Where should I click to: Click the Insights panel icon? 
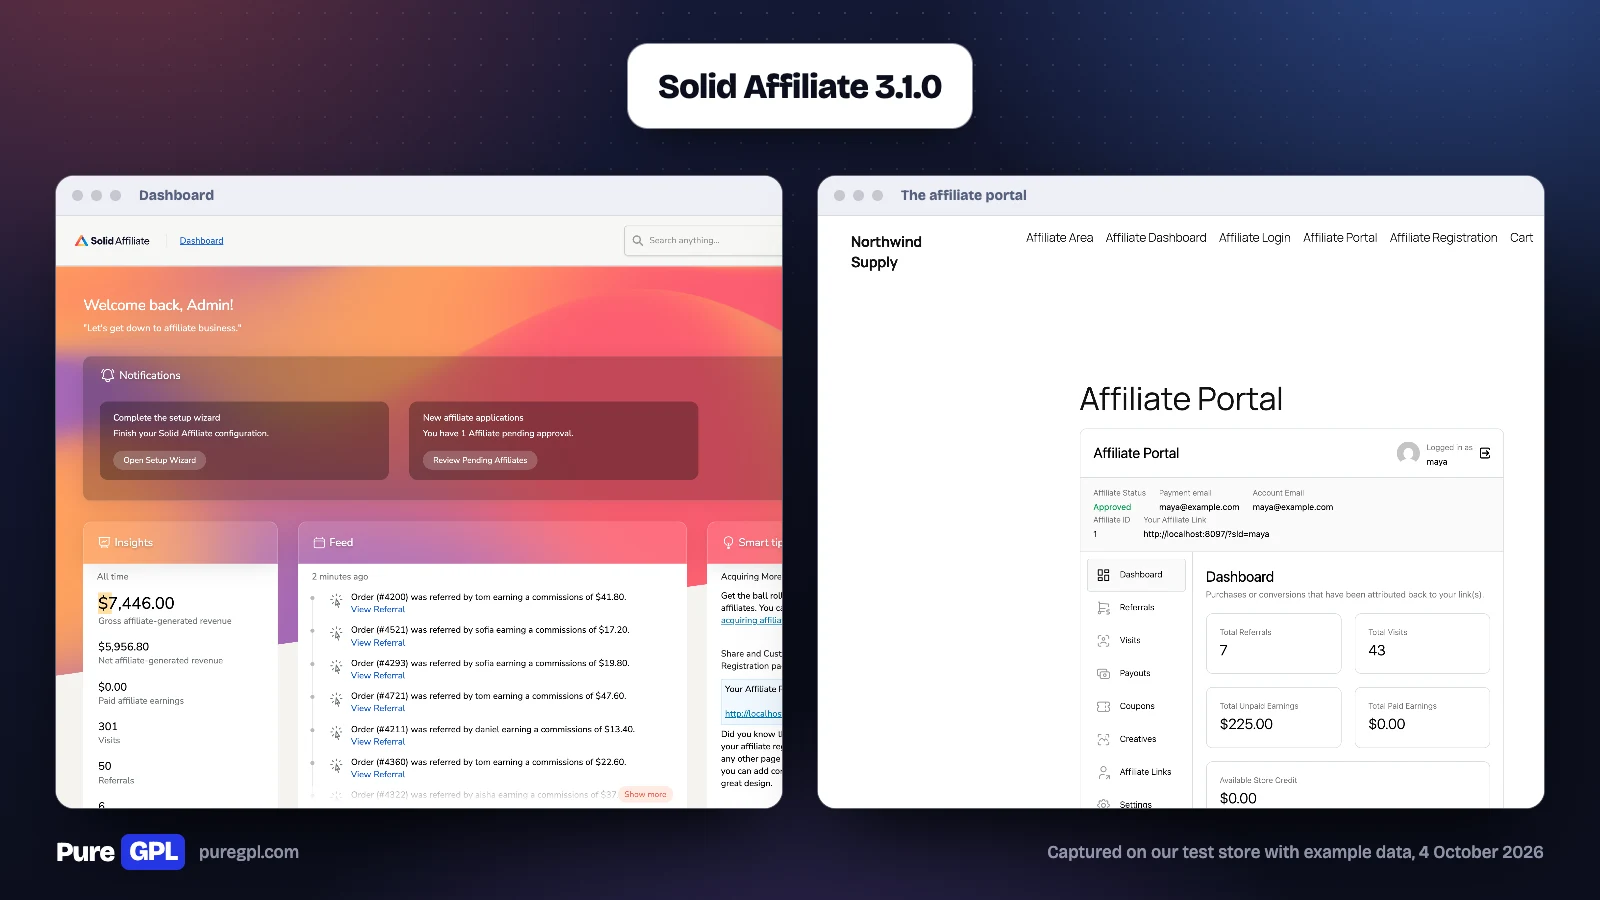coord(104,542)
